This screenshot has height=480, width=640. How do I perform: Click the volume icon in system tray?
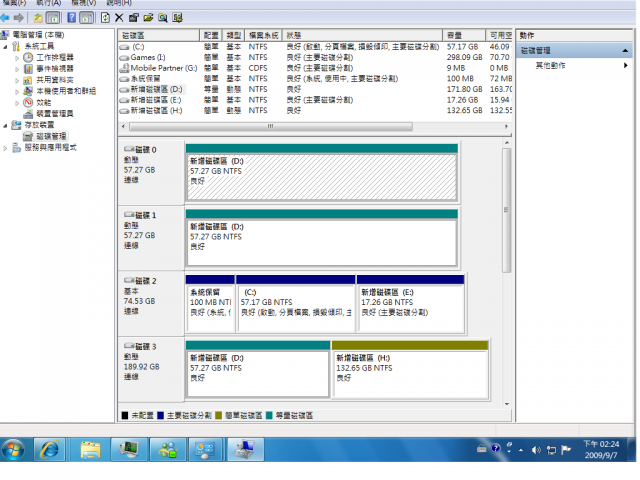(x=538, y=450)
